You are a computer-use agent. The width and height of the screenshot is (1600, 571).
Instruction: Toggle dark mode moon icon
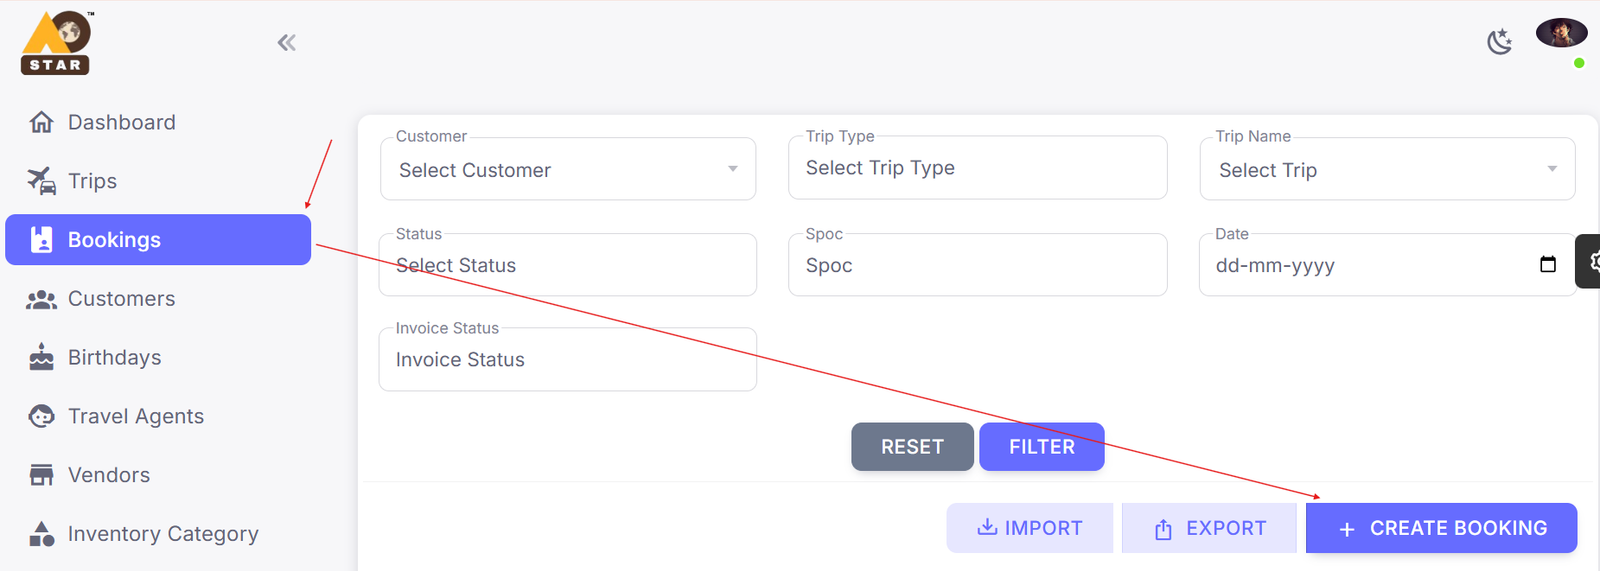pyautogui.click(x=1499, y=41)
